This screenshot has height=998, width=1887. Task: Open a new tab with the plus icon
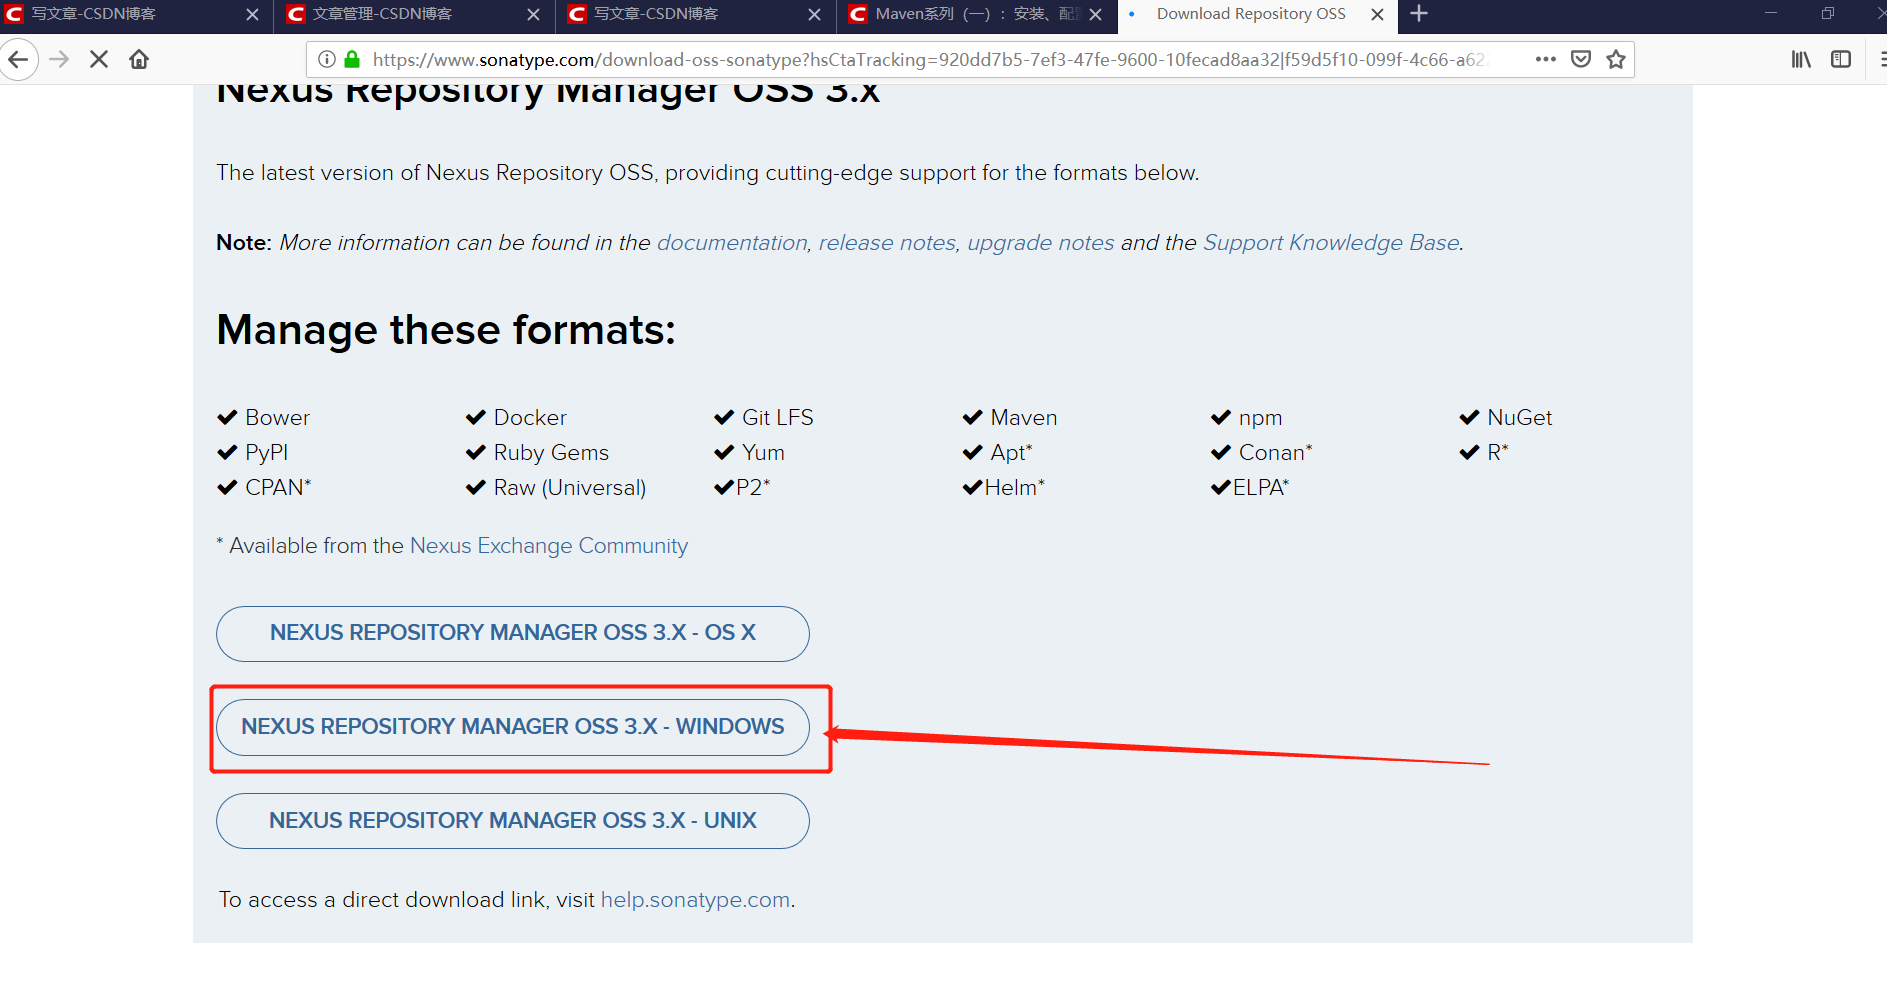pos(1418,14)
